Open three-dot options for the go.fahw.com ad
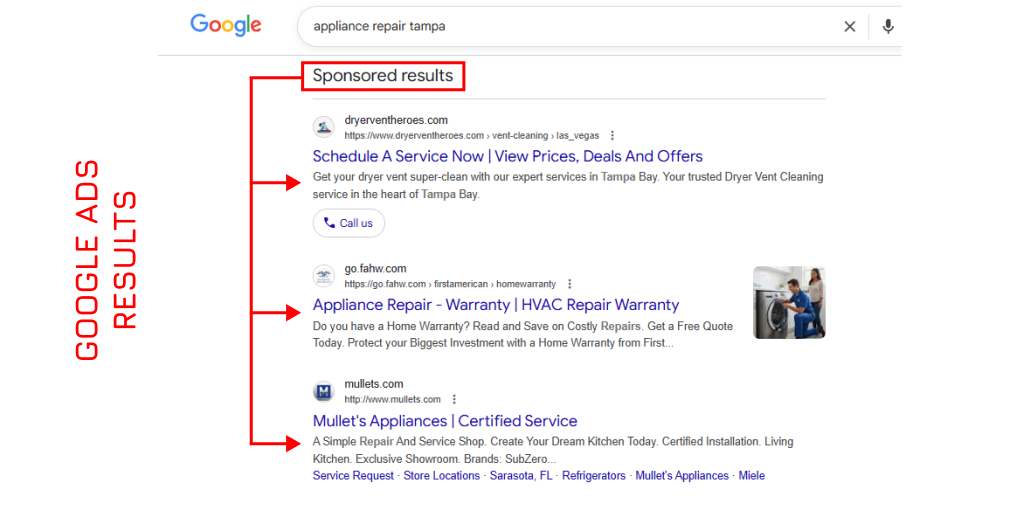 click(569, 284)
